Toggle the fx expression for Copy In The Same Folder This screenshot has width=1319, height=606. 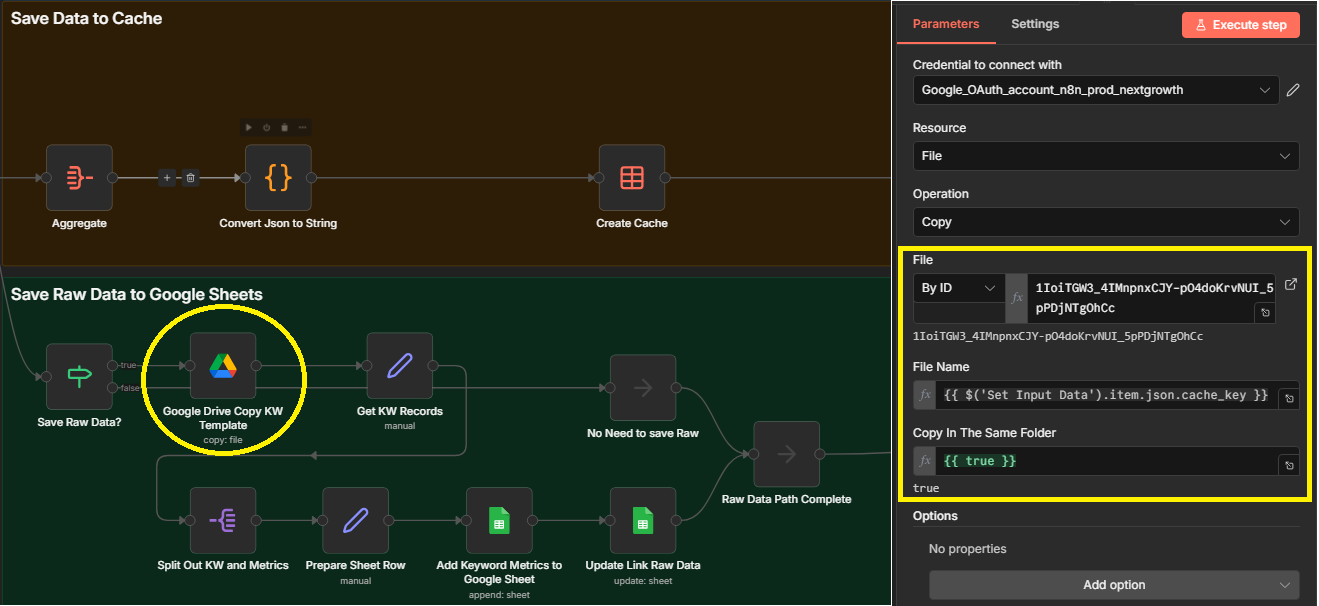tap(925, 461)
